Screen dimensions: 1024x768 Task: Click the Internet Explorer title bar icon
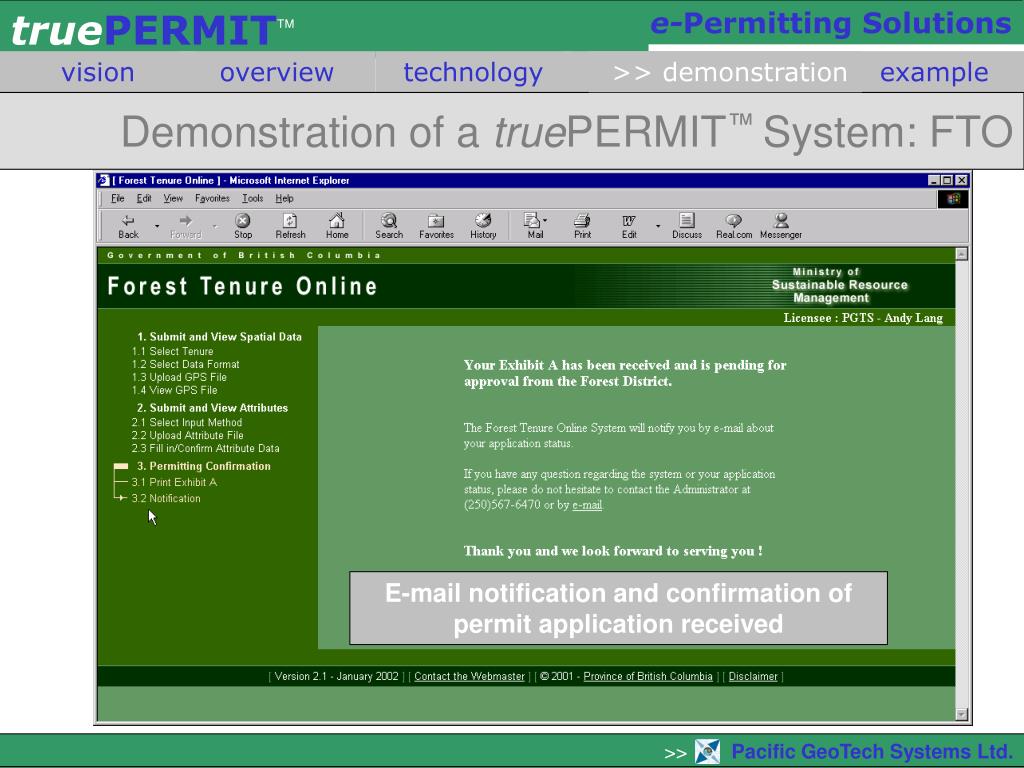pos(104,180)
